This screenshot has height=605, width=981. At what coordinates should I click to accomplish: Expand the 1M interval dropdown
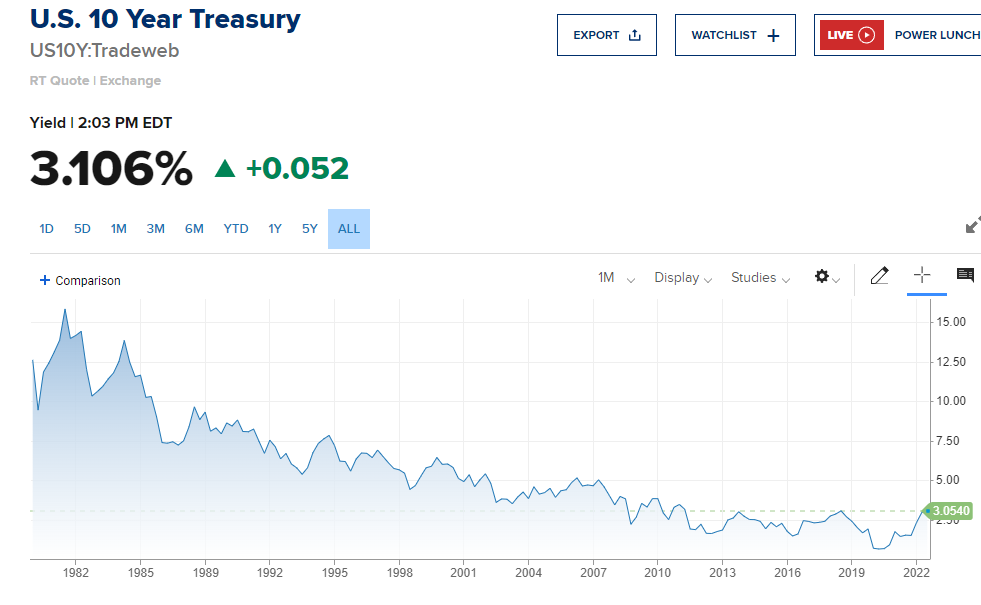pos(616,278)
